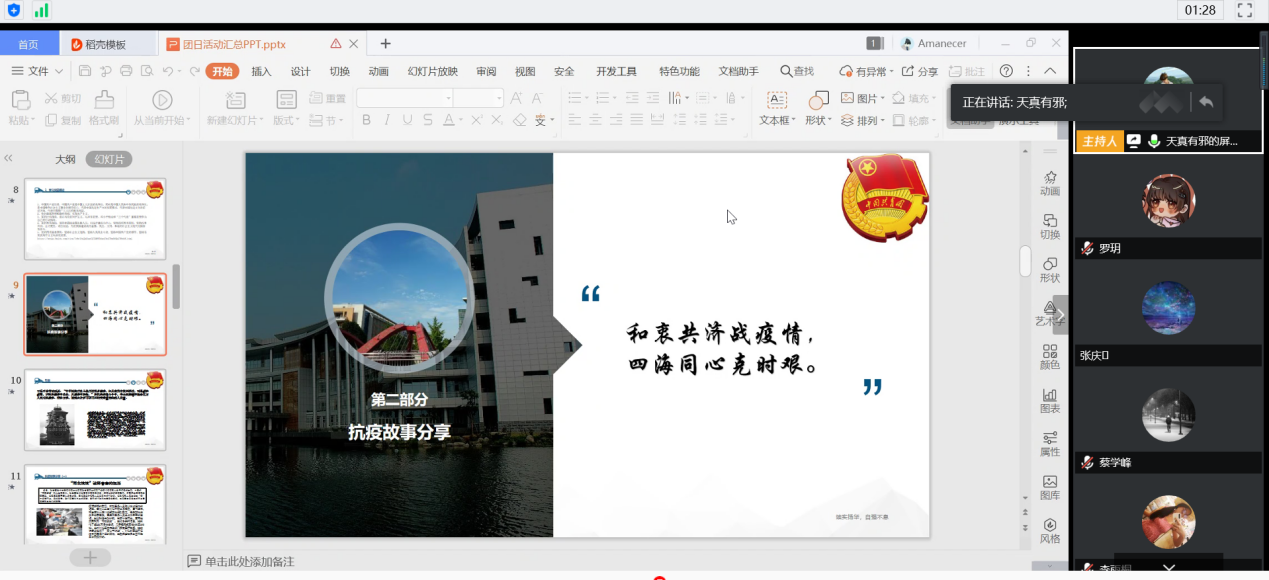Open the 版式 layout dropdown
The width and height of the screenshot is (1269, 580).
[286, 120]
